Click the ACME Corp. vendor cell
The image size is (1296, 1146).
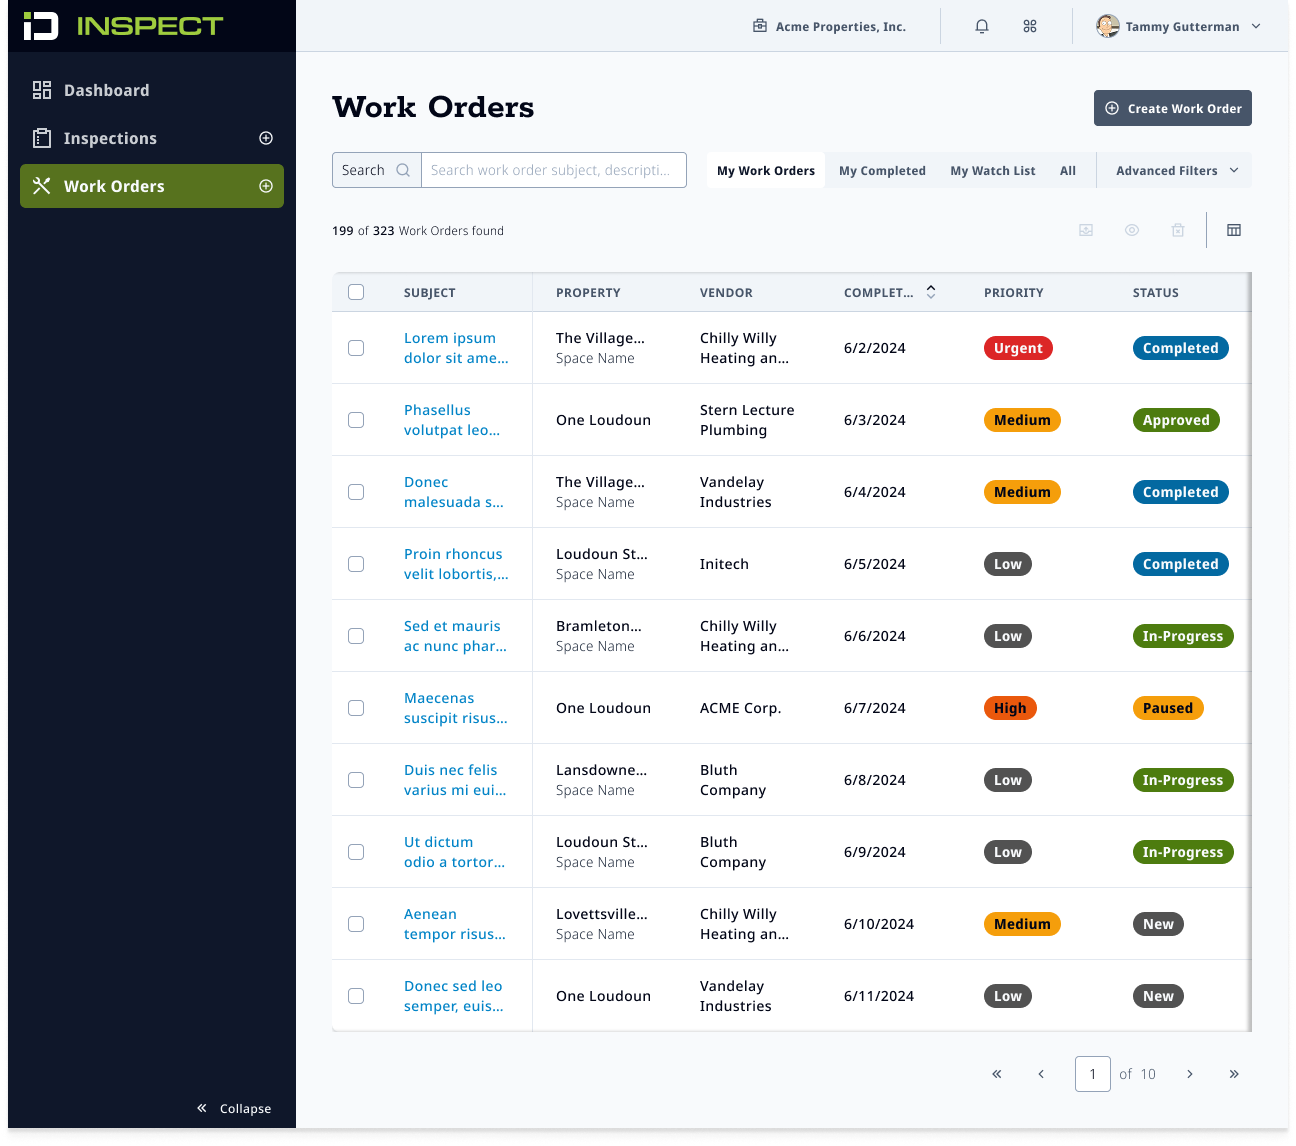point(741,708)
